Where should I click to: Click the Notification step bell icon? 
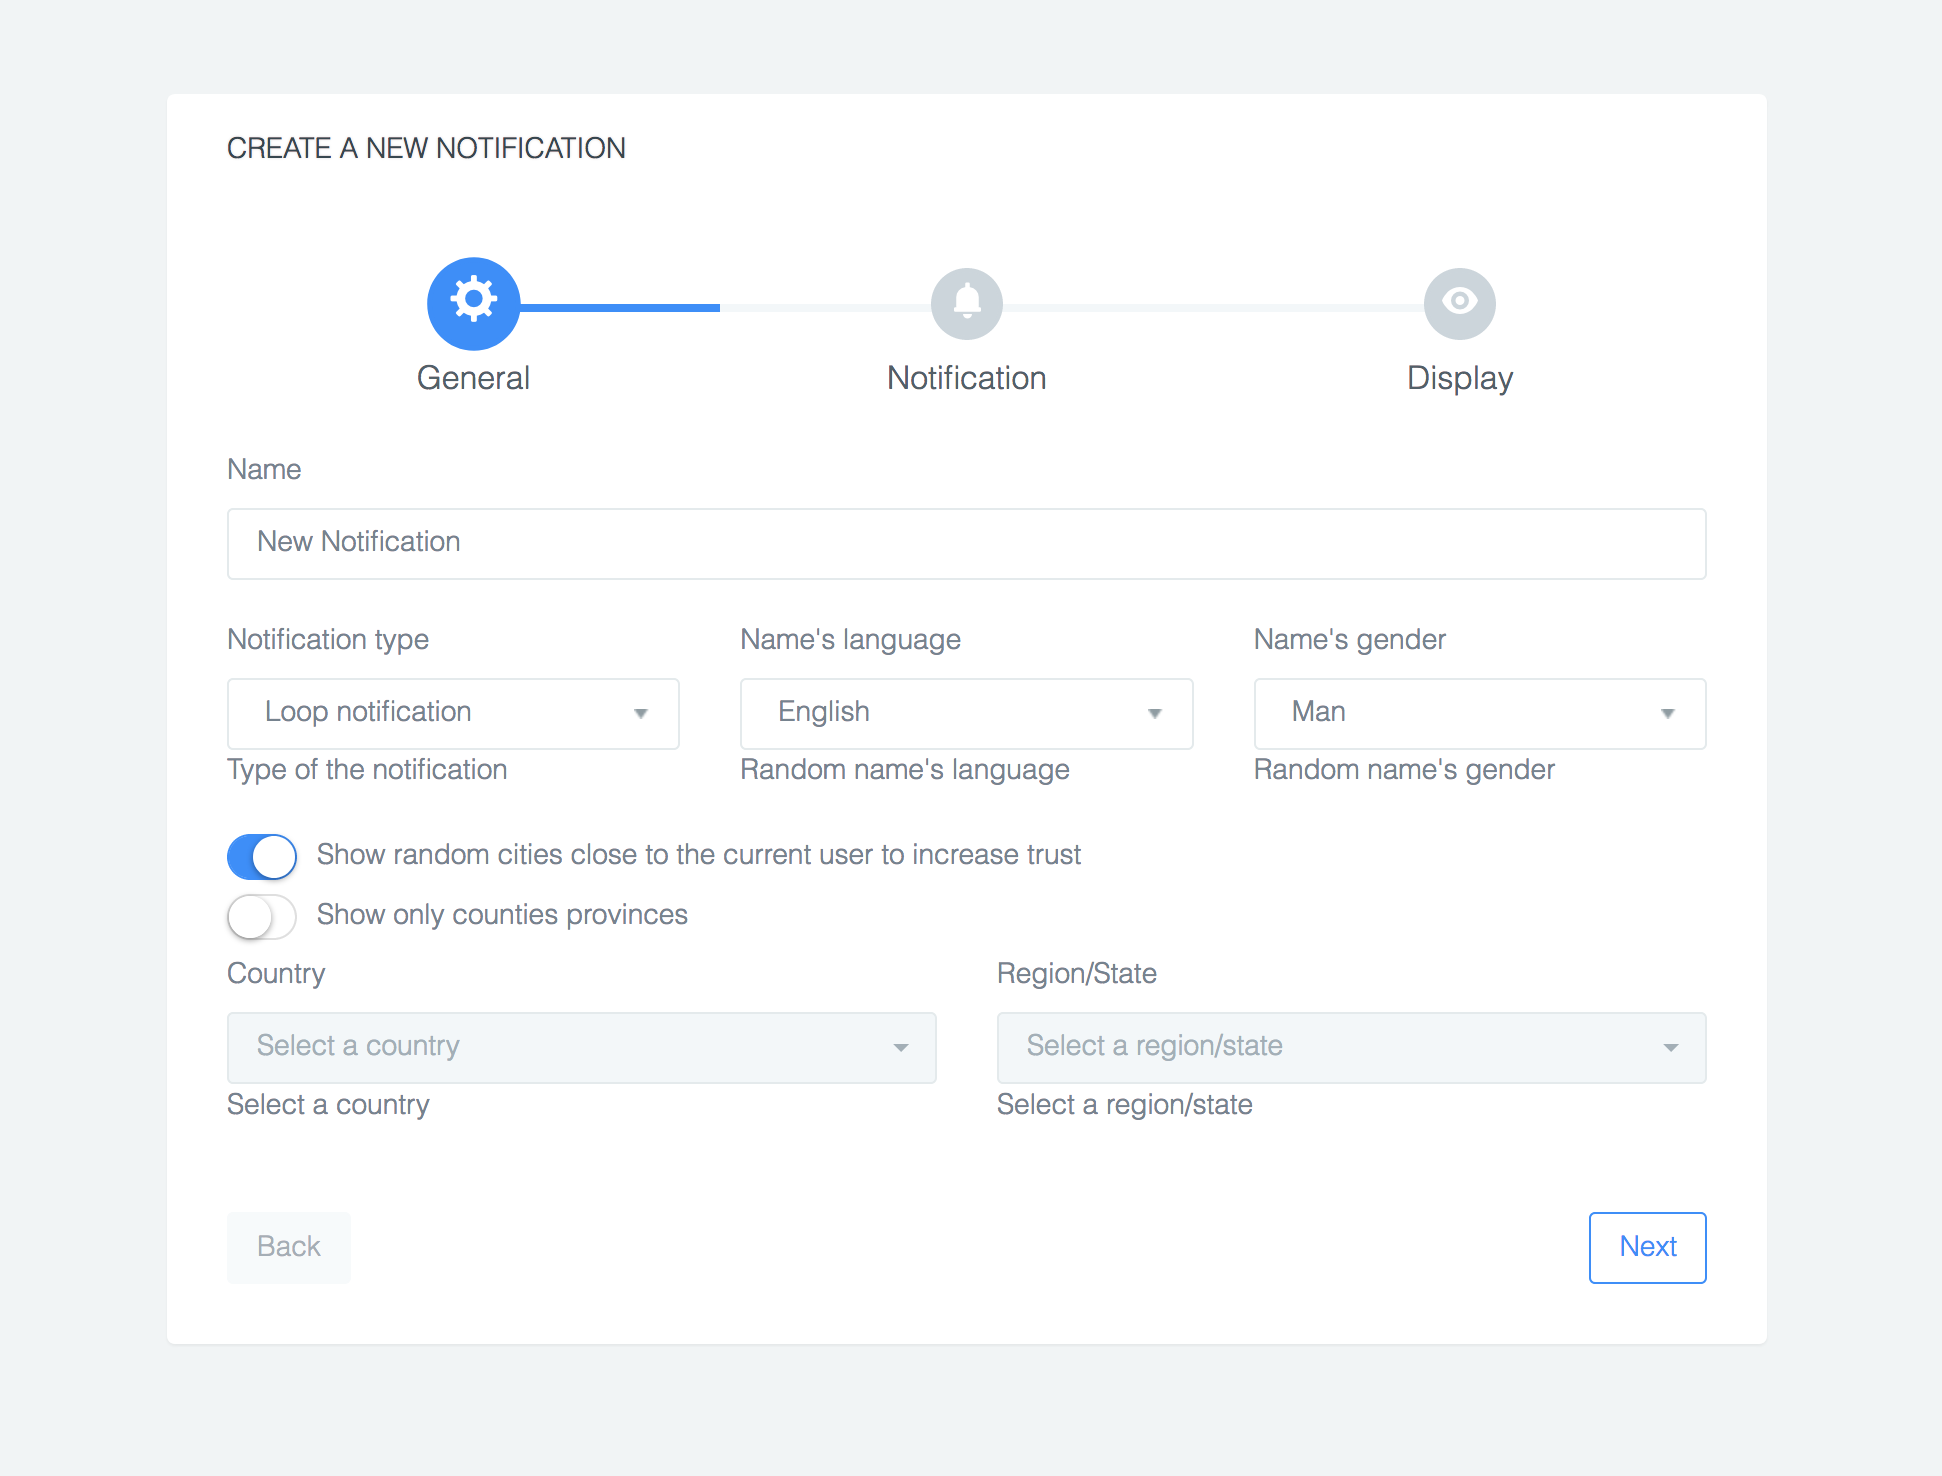coord(966,303)
